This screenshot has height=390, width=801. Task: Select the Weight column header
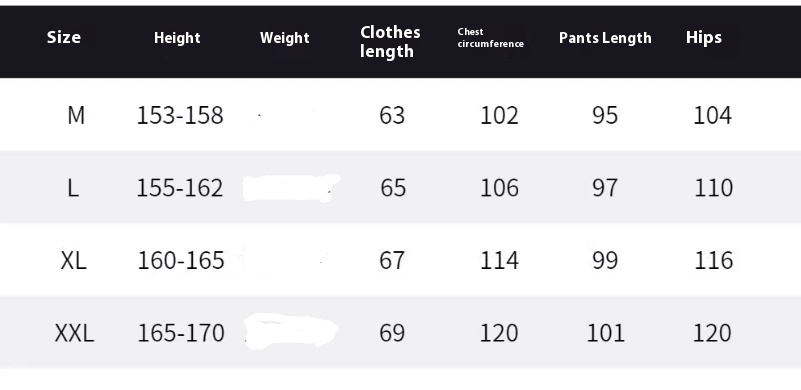point(285,38)
